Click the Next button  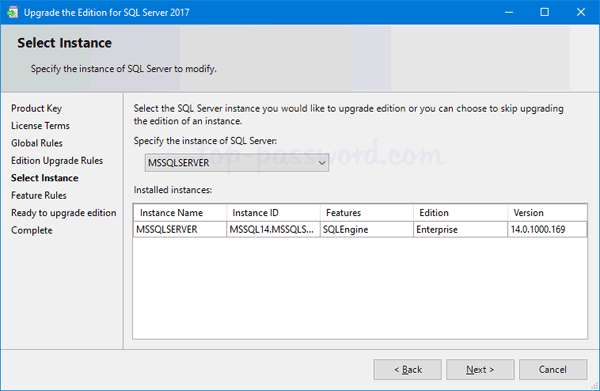pyautogui.click(x=480, y=369)
